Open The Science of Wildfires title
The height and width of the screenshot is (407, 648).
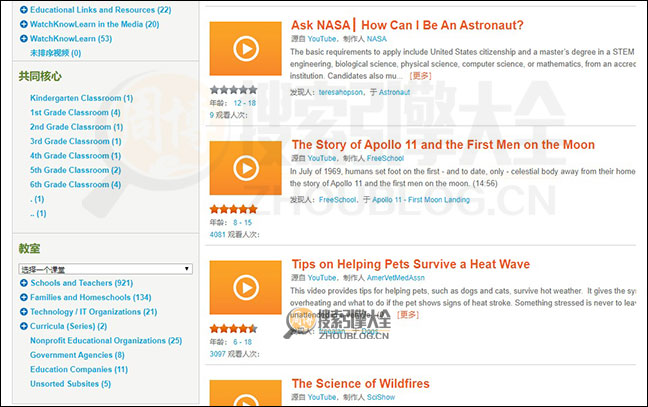click(360, 383)
